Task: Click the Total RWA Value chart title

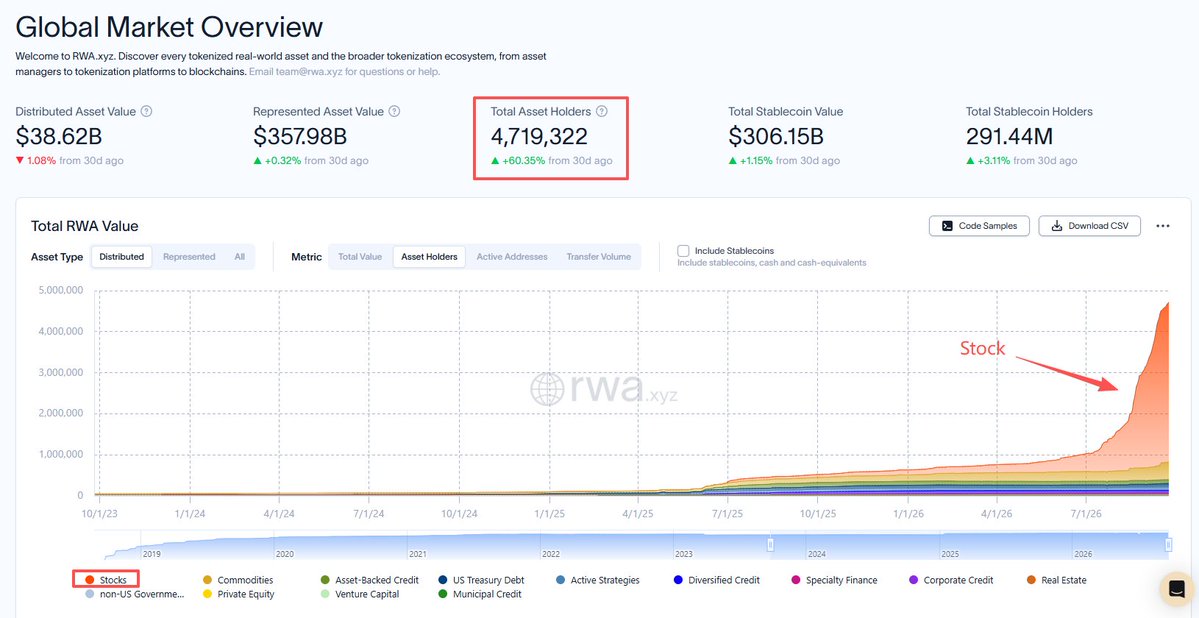Action: coord(84,226)
